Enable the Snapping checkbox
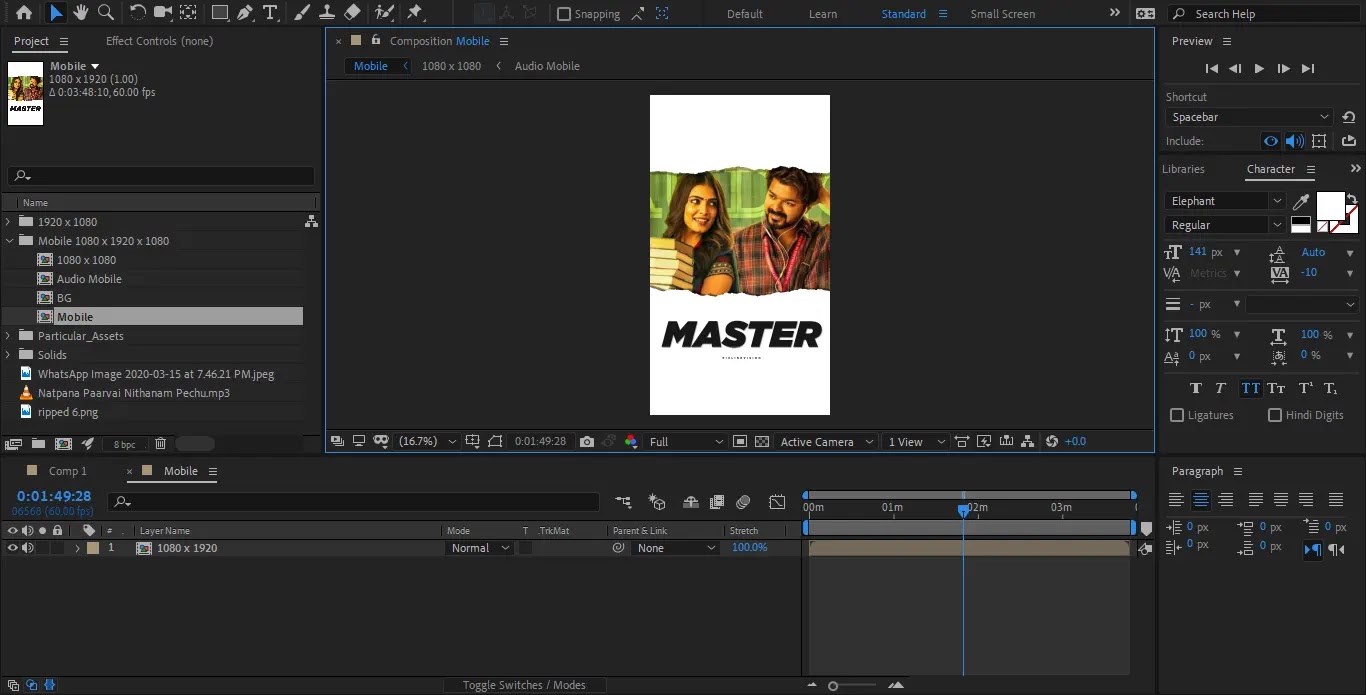Screen dimensions: 1366x695 [564, 14]
